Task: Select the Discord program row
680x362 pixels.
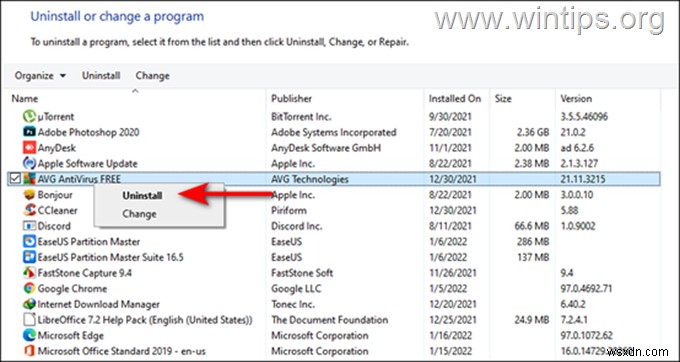Action: click(334, 226)
